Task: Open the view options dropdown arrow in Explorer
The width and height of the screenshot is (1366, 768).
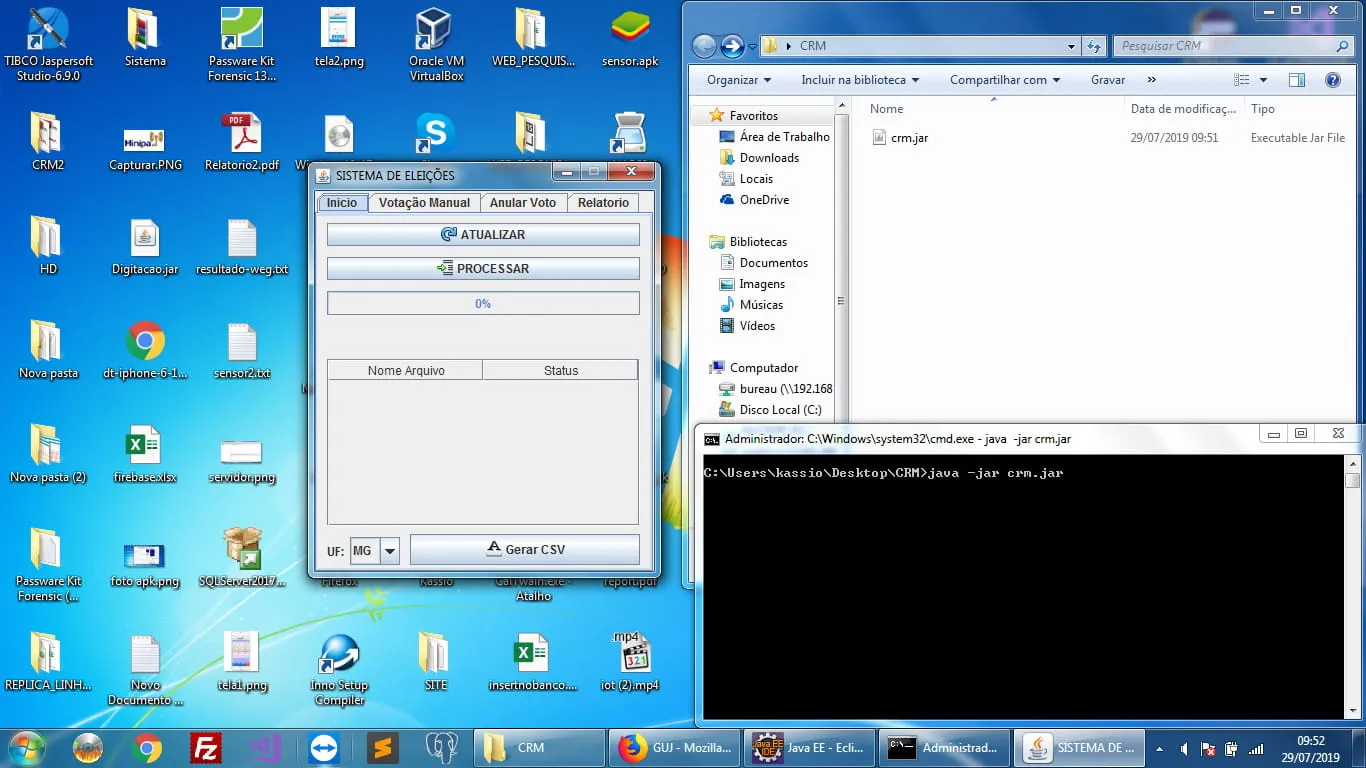Action: [x=1263, y=80]
